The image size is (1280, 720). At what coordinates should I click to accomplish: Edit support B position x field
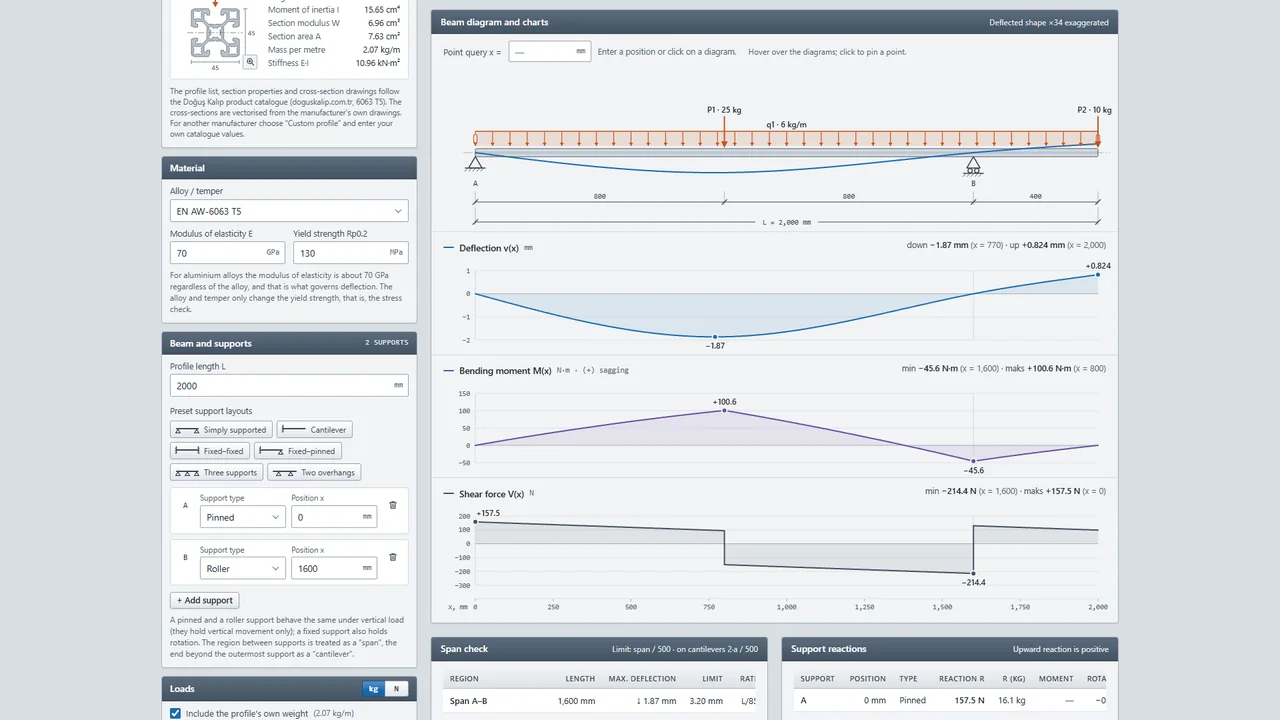point(334,568)
